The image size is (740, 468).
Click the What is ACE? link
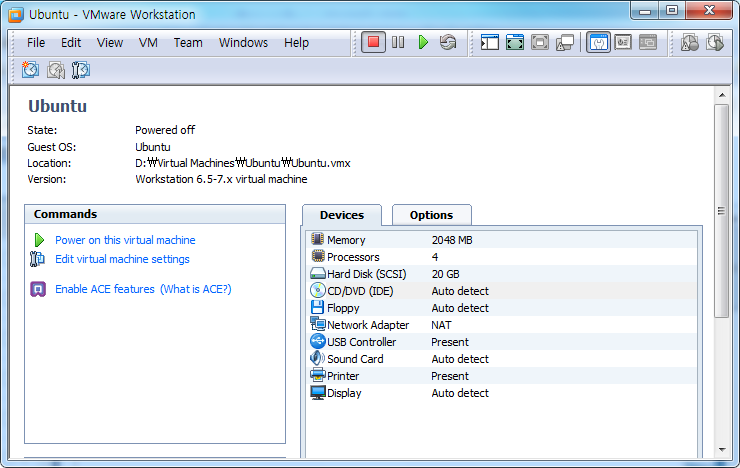pos(196,289)
